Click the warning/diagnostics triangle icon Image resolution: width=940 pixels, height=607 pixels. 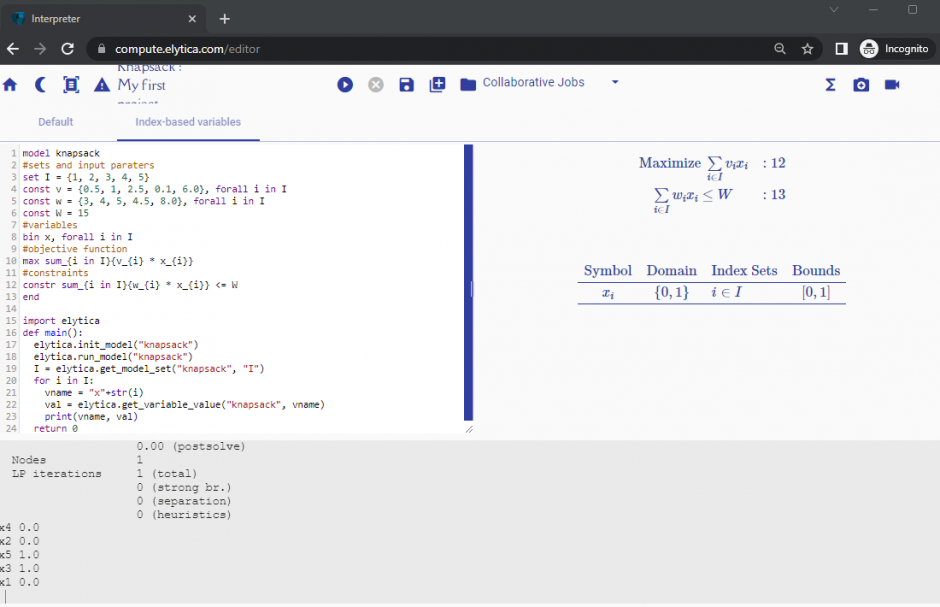tap(100, 85)
